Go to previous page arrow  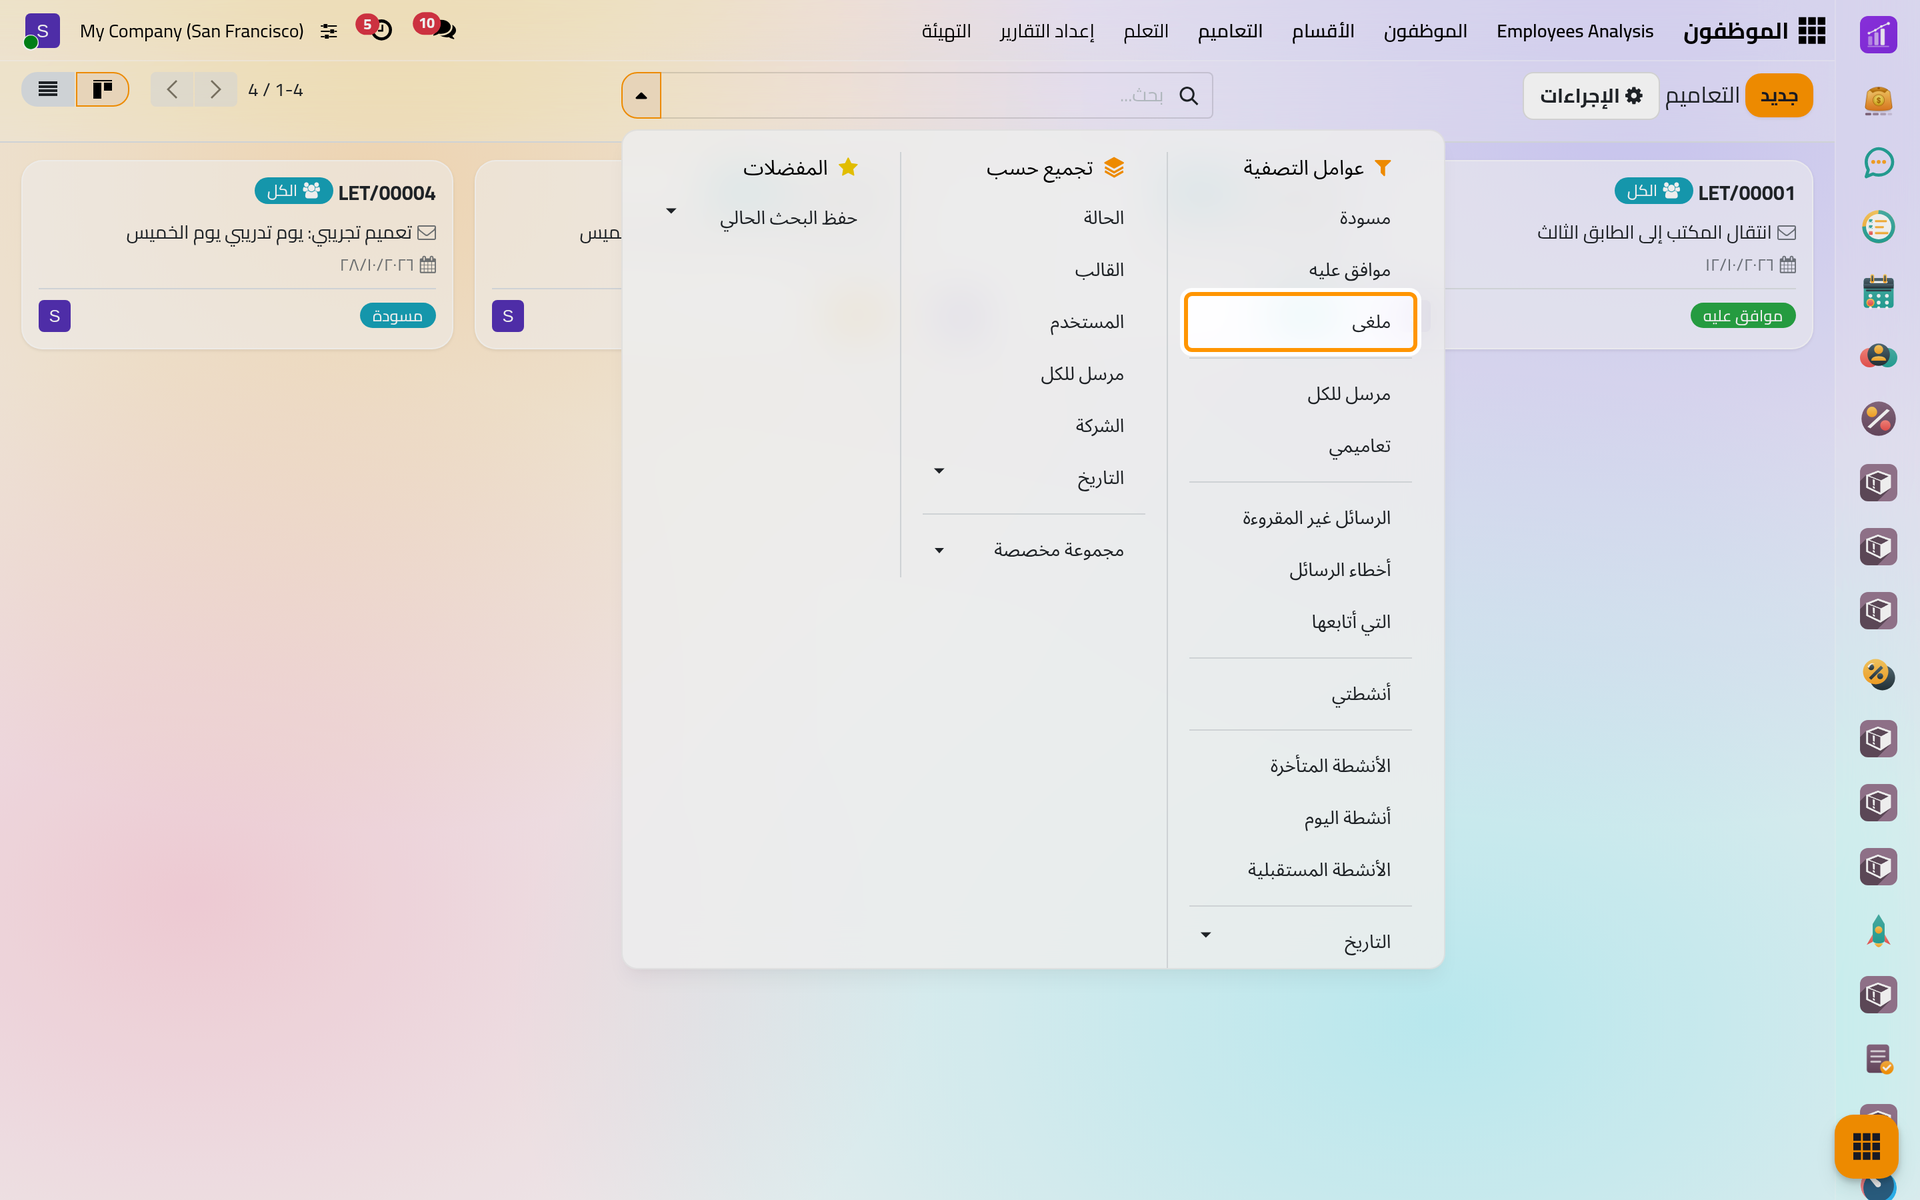(172, 89)
